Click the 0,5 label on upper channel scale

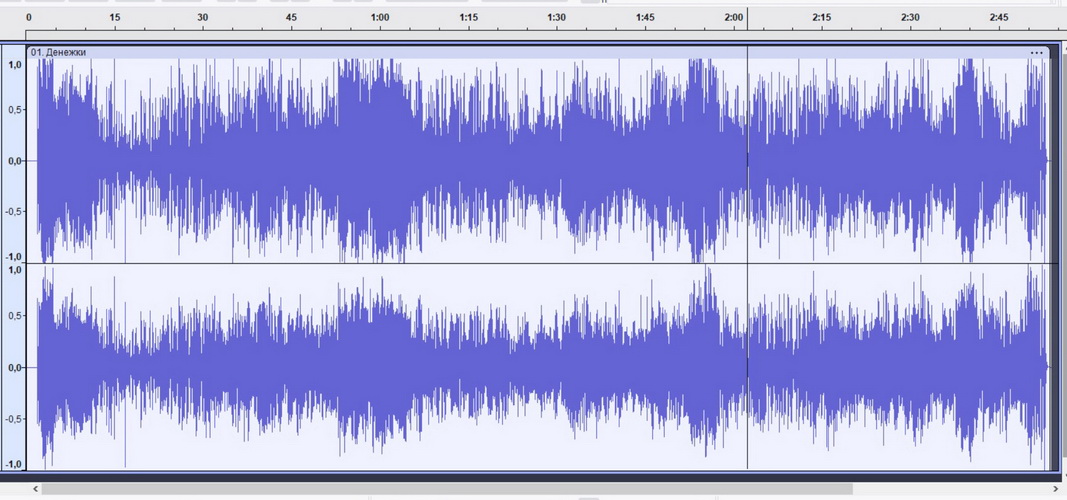coord(14,110)
